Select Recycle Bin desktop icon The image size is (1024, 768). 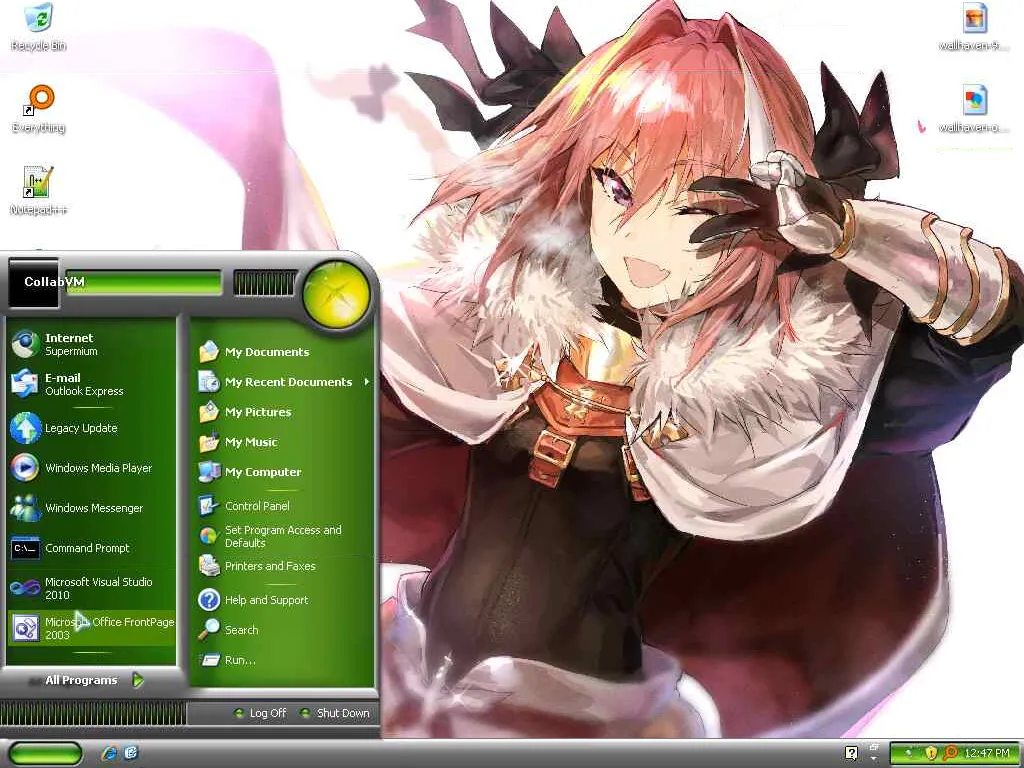click(39, 27)
